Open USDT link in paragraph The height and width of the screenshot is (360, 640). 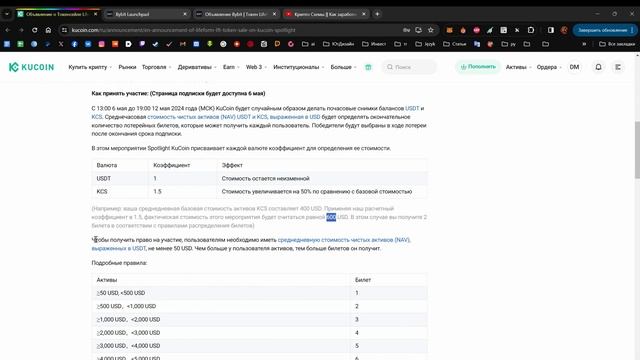412,108
